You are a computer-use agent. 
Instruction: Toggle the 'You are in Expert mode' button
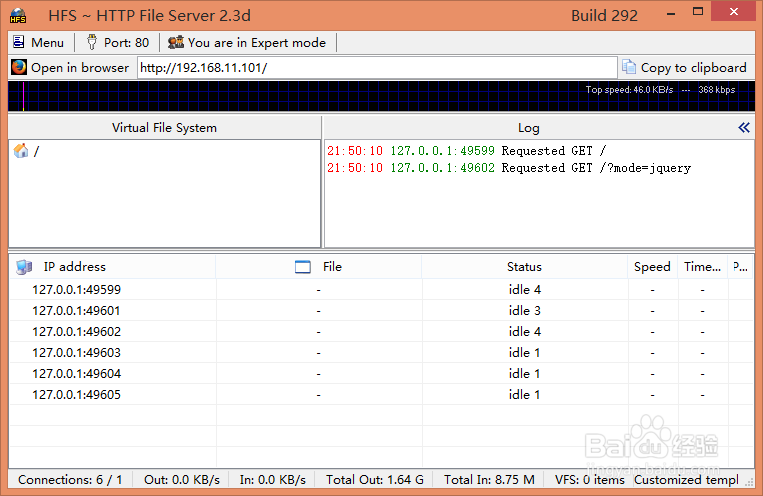pyautogui.click(x=247, y=43)
